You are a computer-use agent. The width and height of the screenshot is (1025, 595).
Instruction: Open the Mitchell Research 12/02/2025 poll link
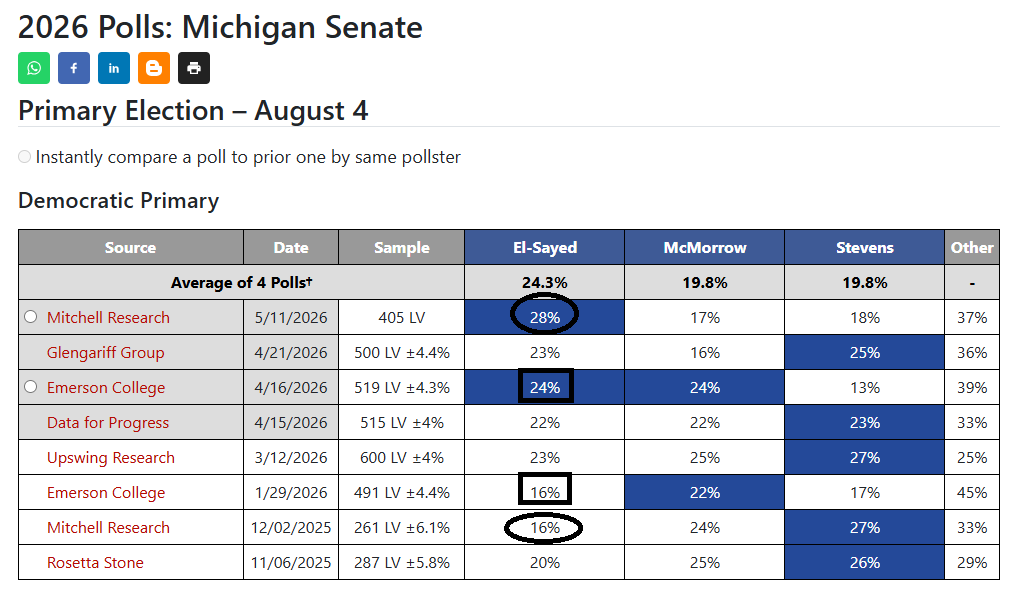tap(108, 528)
